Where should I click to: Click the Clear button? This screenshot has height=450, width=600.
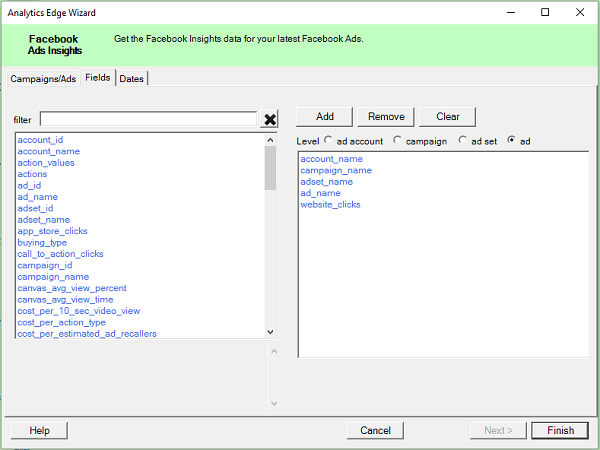pos(448,117)
